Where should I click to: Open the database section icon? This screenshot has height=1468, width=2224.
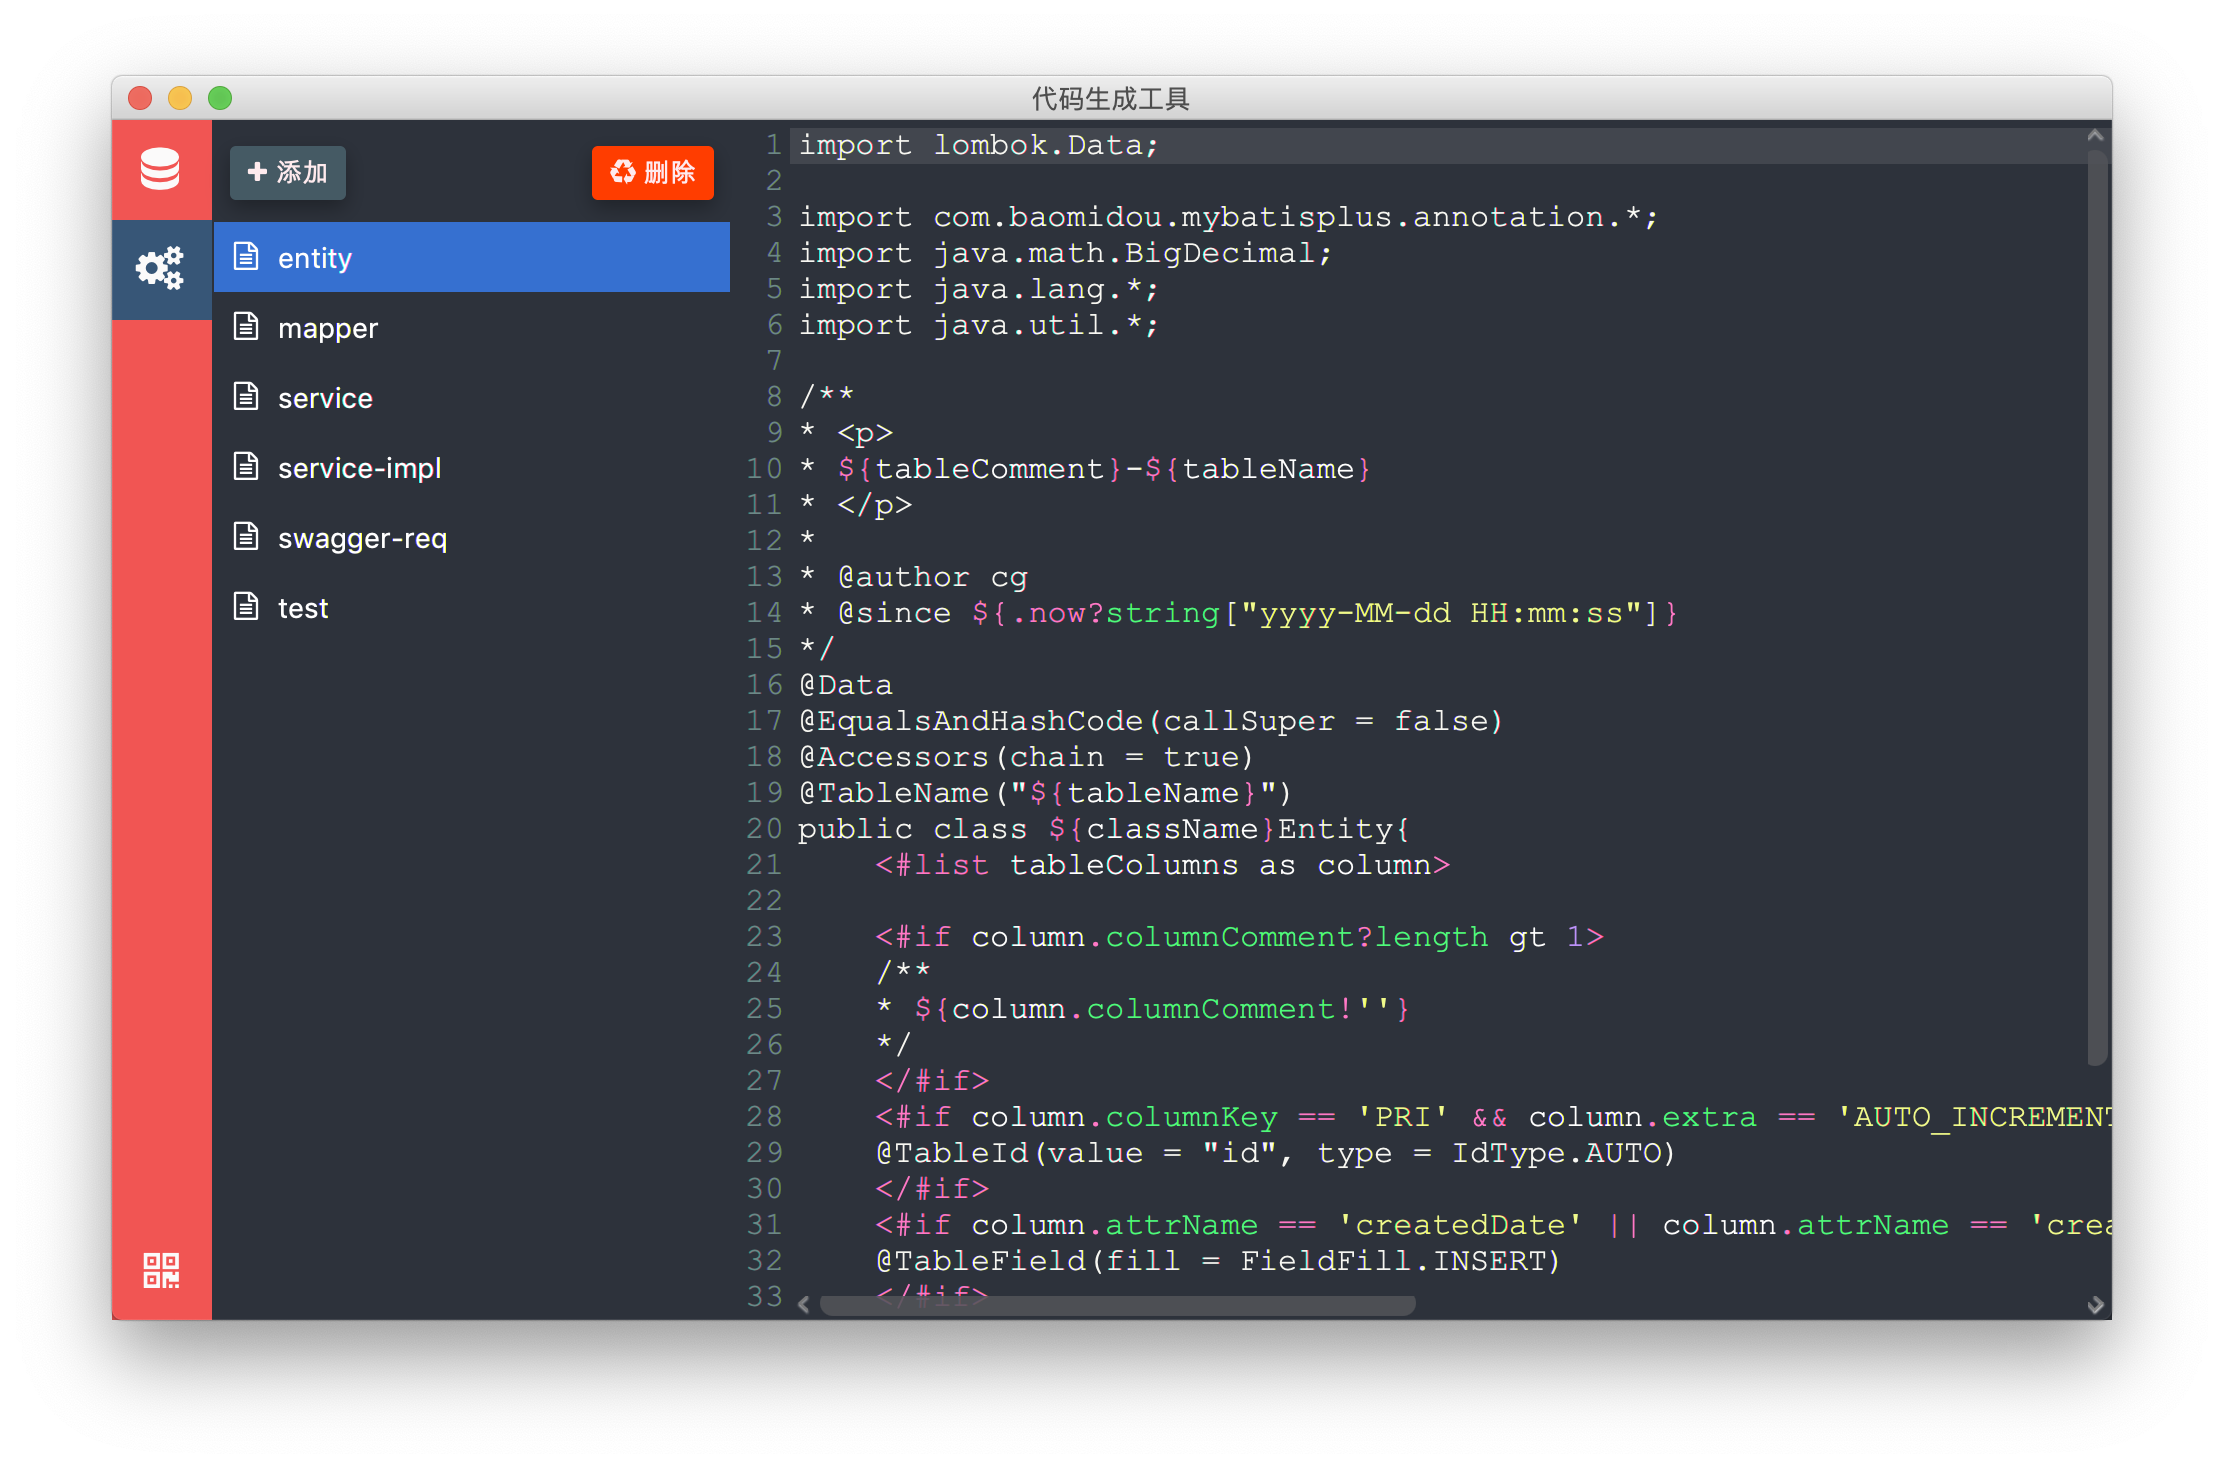click(x=160, y=169)
